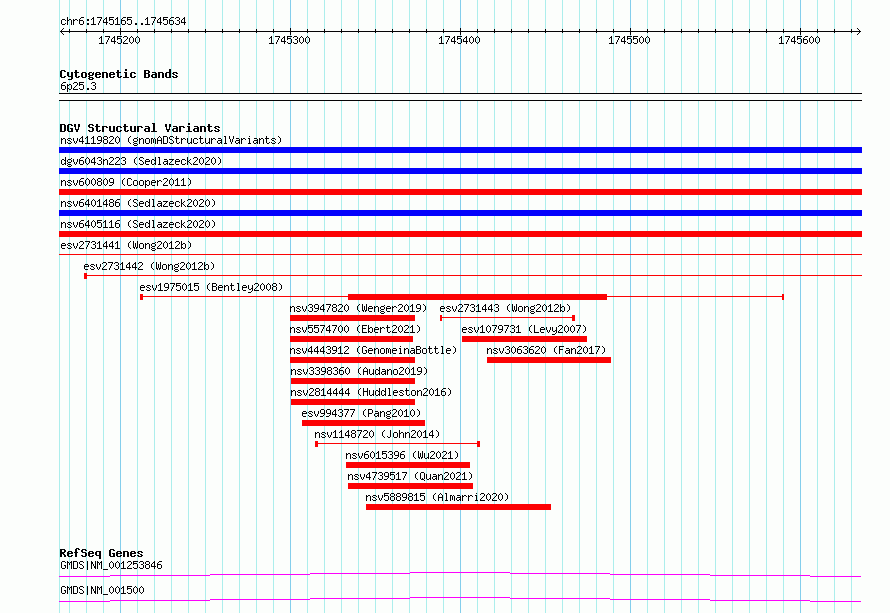
Task: Open esv2731441 (Wong2012b) variant
Action: tap(126, 245)
